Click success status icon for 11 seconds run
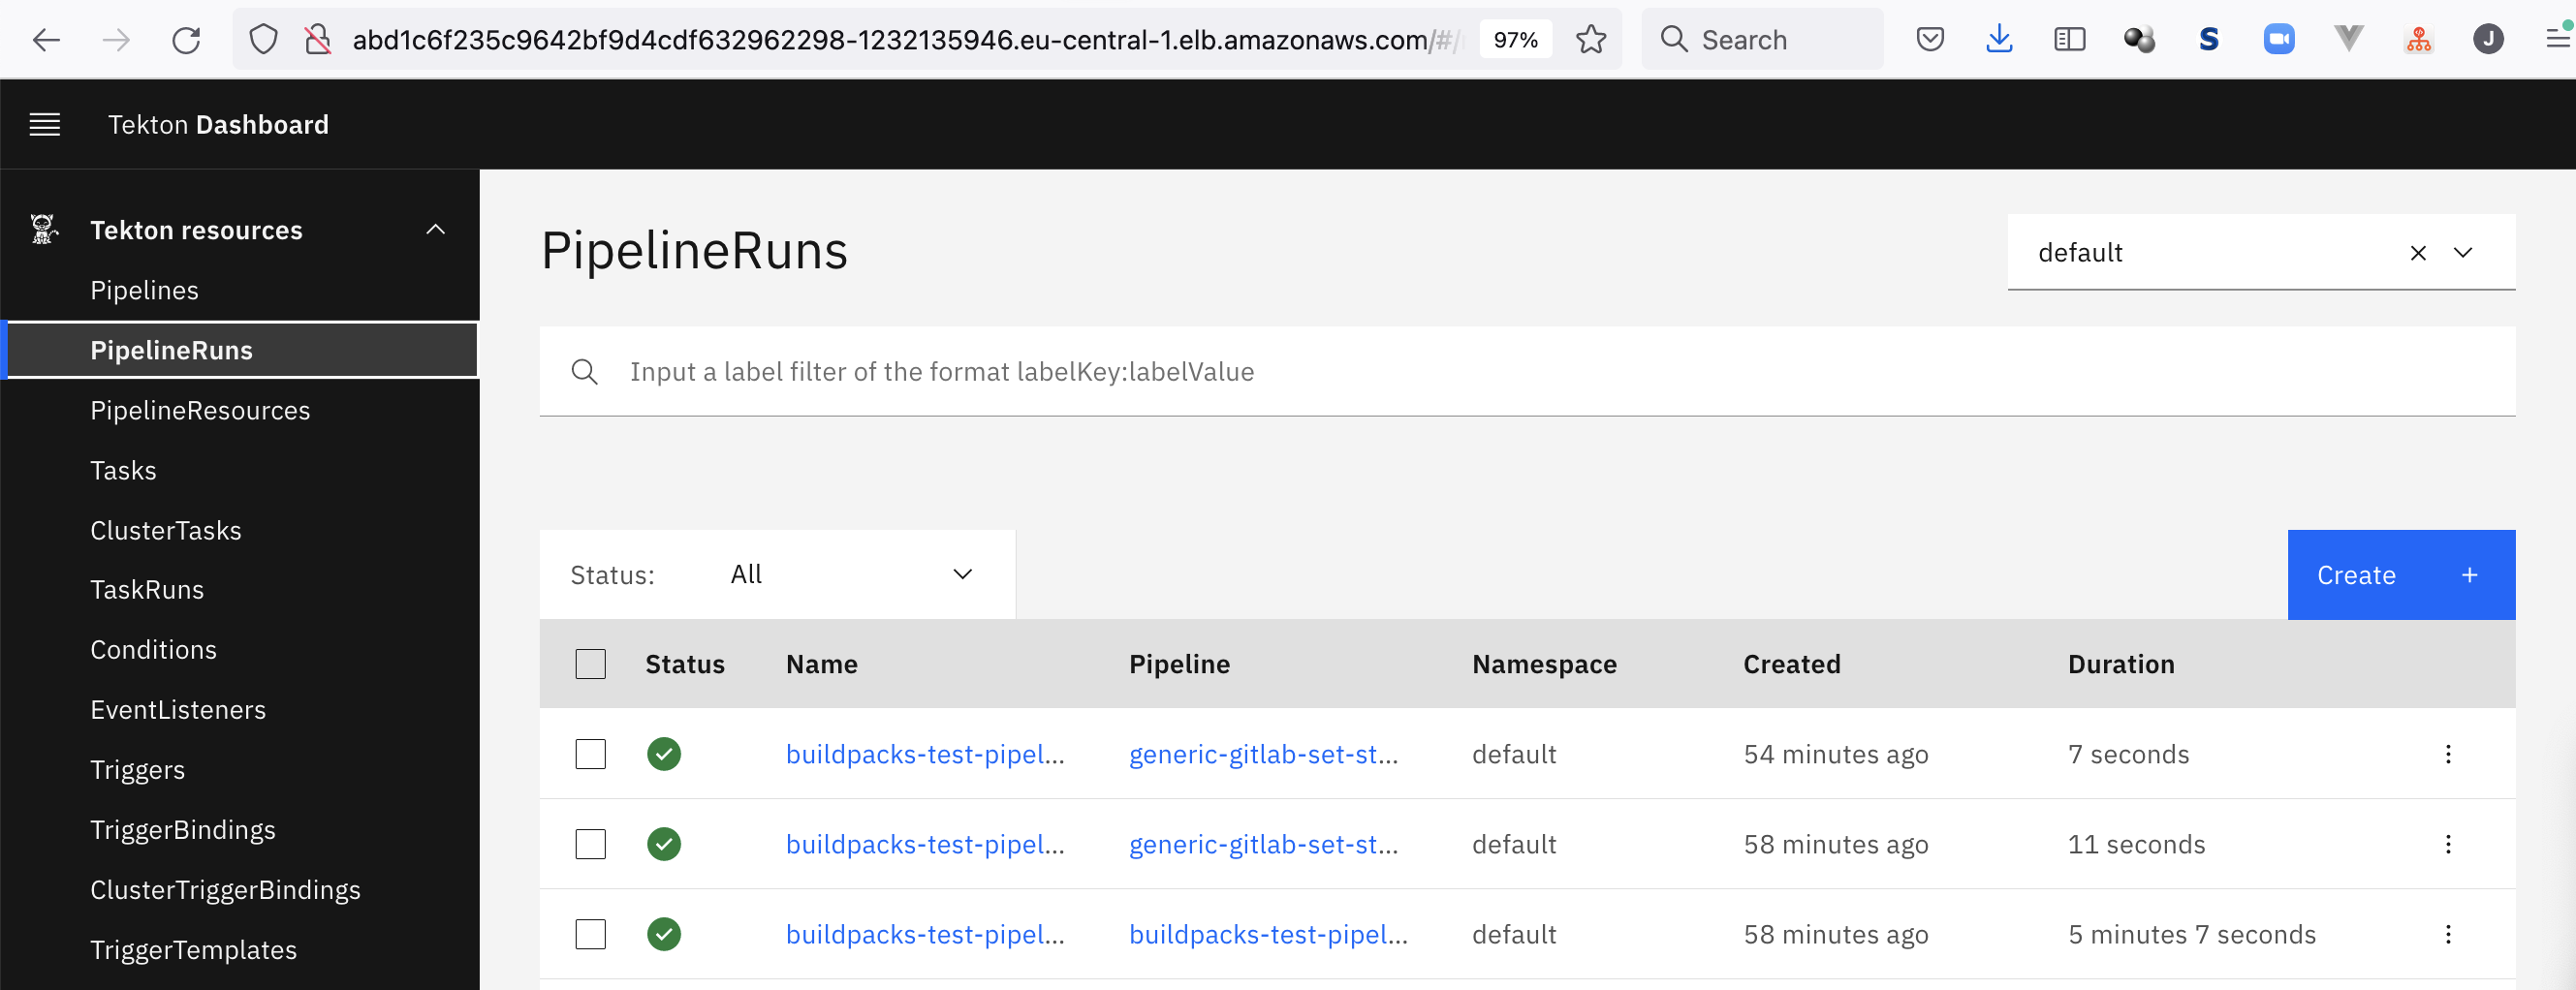 click(x=663, y=843)
